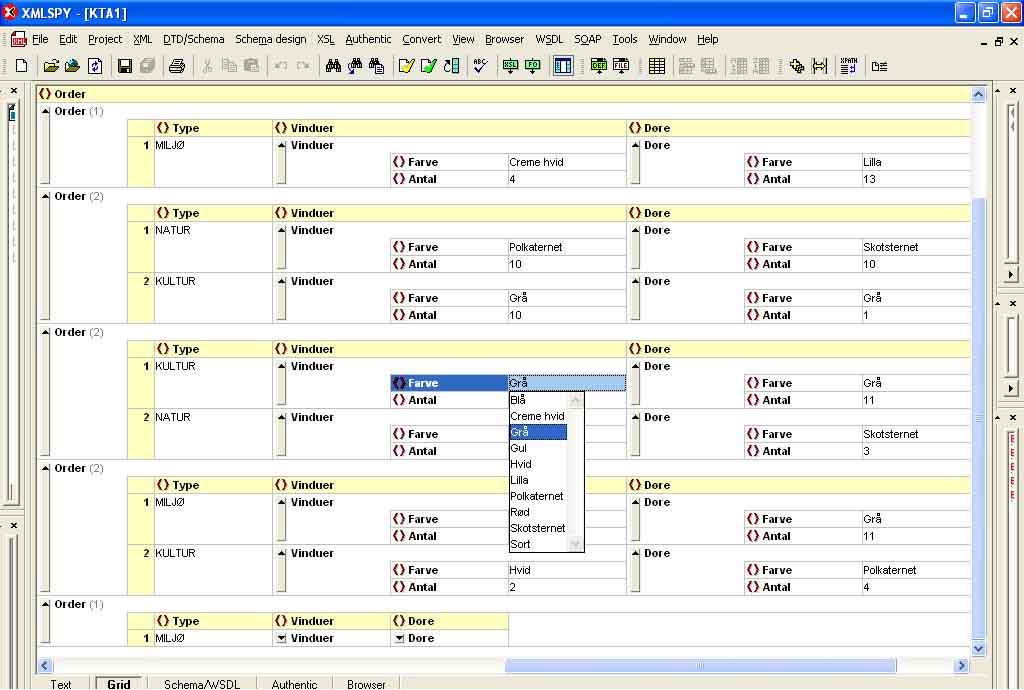
Task: Collapse the first Order (1) node
Action: pyautogui.click(x=45, y=111)
